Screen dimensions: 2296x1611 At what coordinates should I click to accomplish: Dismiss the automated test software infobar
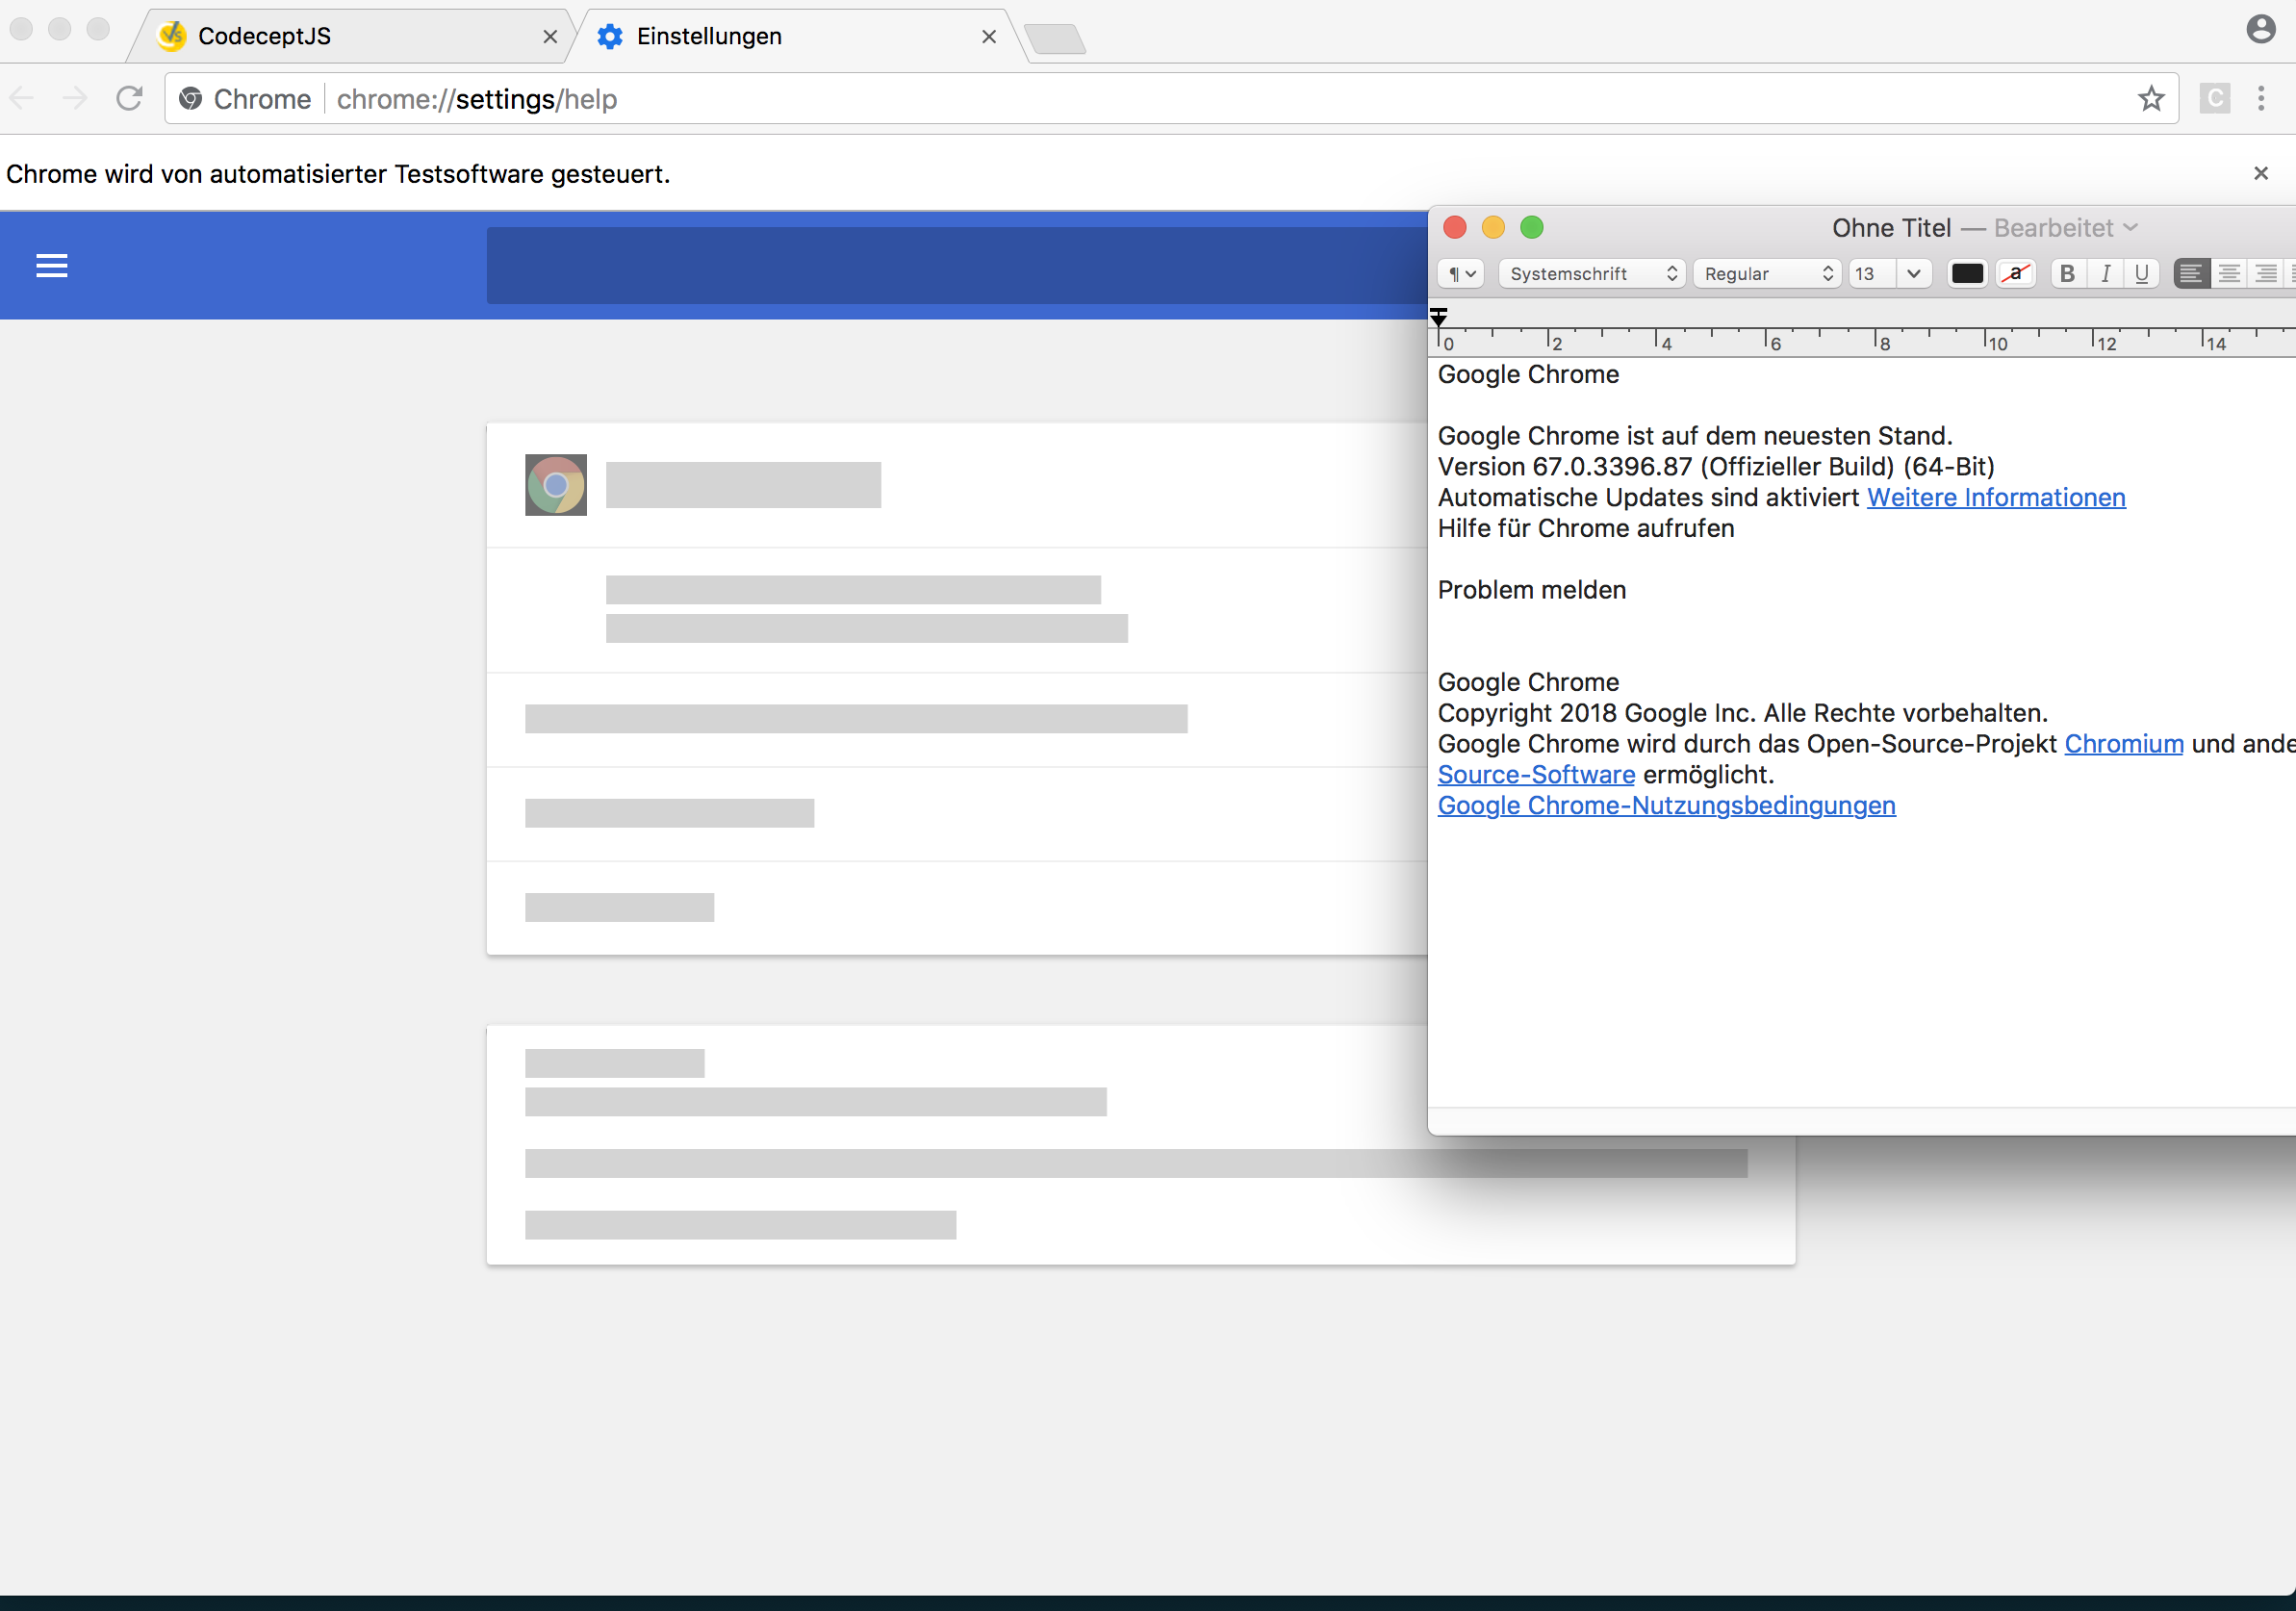tap(2261, 173)
